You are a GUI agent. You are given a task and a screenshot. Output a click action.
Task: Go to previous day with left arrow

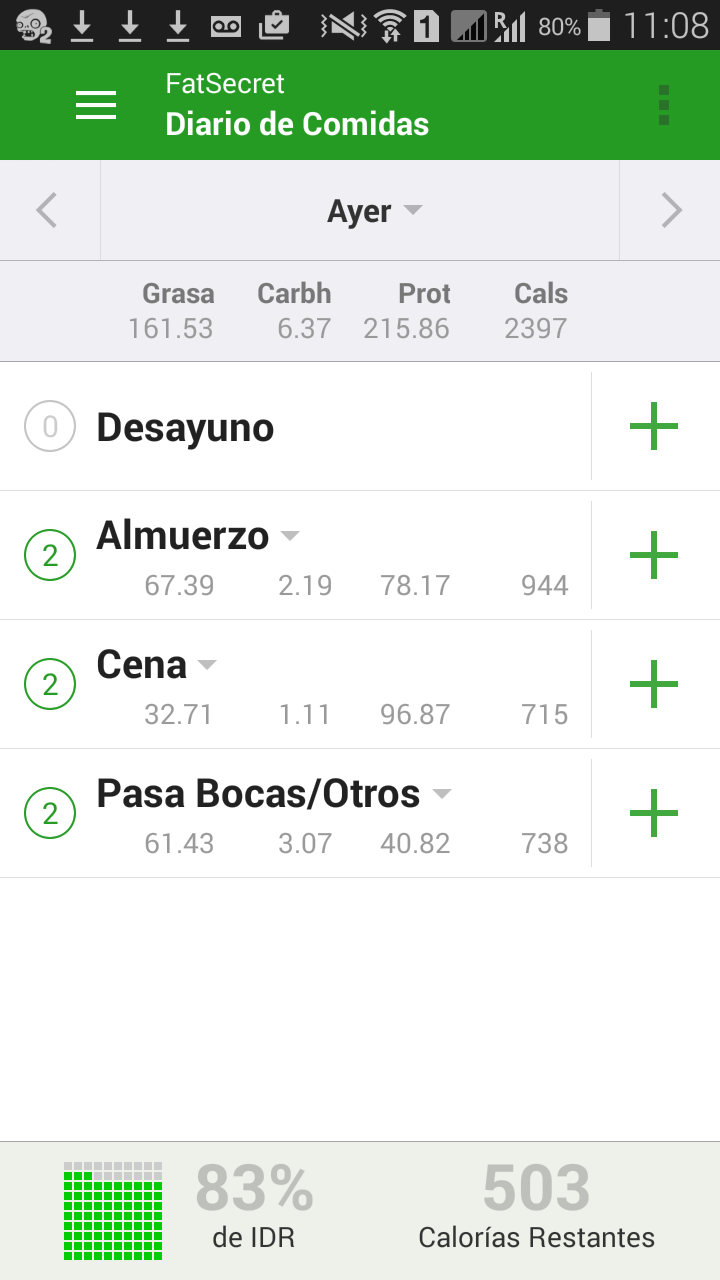pyautogui.click(x=47, y=211)
